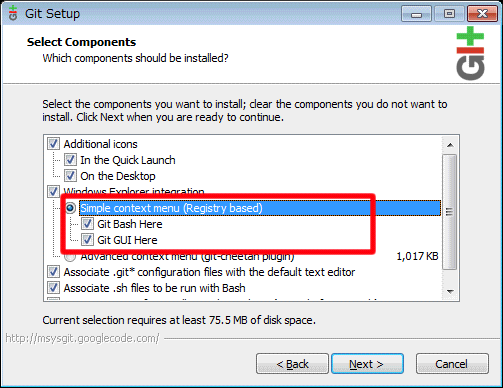Click the components list scrollbar thumb
Viewport: 503px width, 388px height.
pyautogui.click(x=450, y=212)
